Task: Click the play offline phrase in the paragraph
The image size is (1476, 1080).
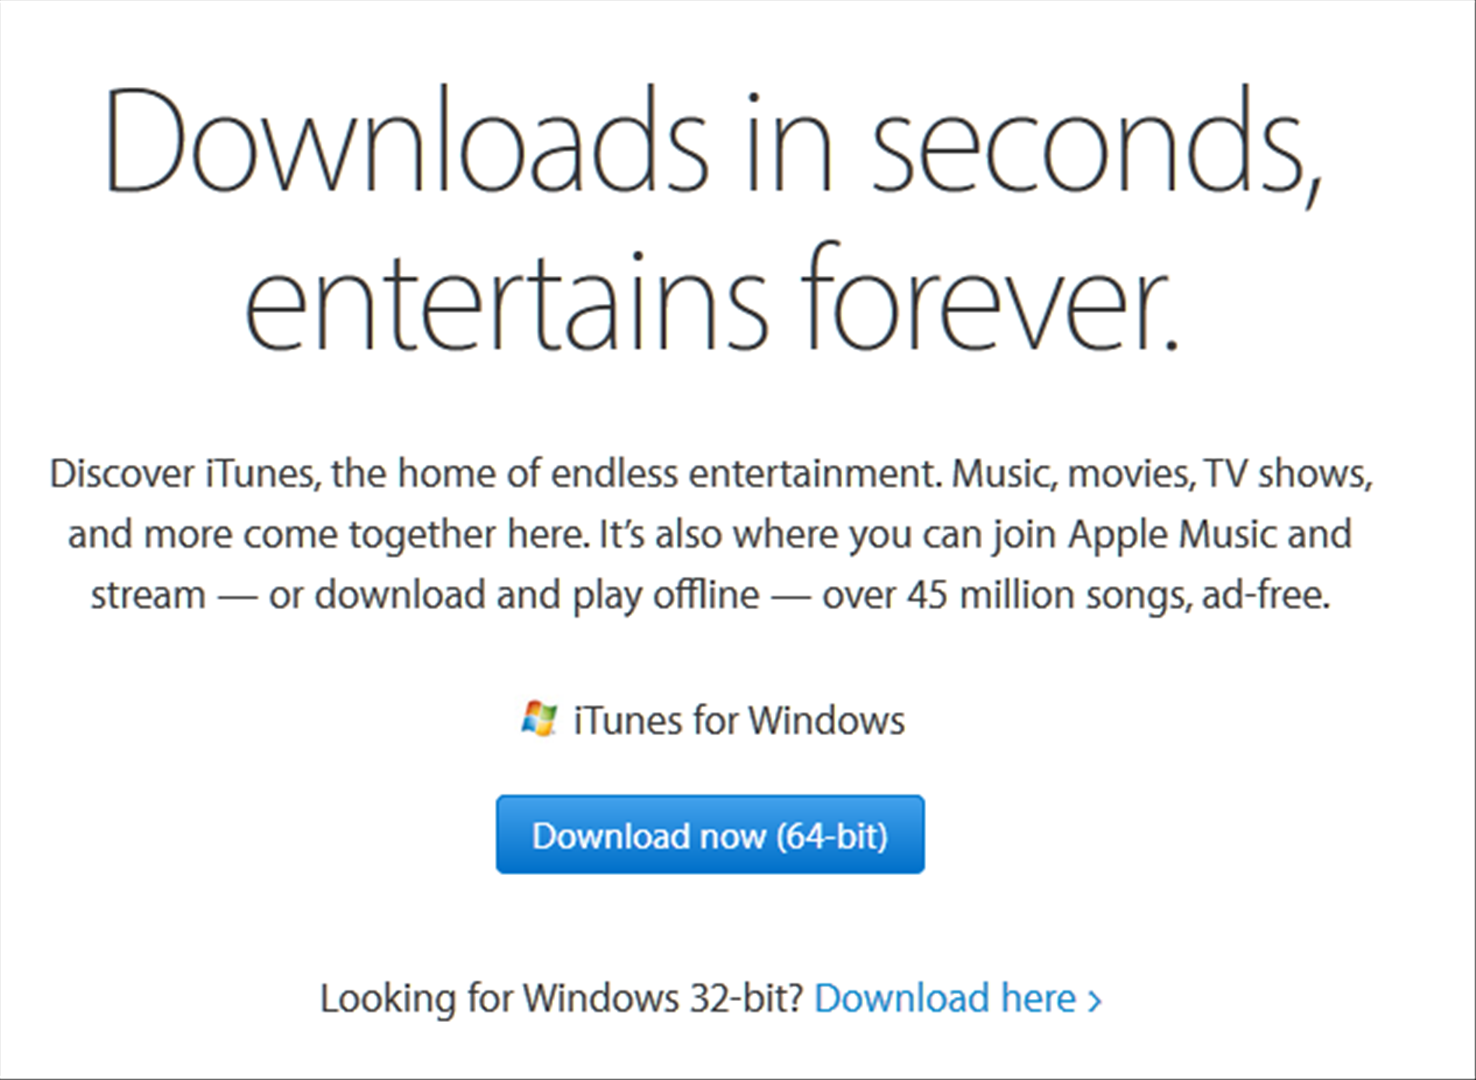Action: pos(665,595)
